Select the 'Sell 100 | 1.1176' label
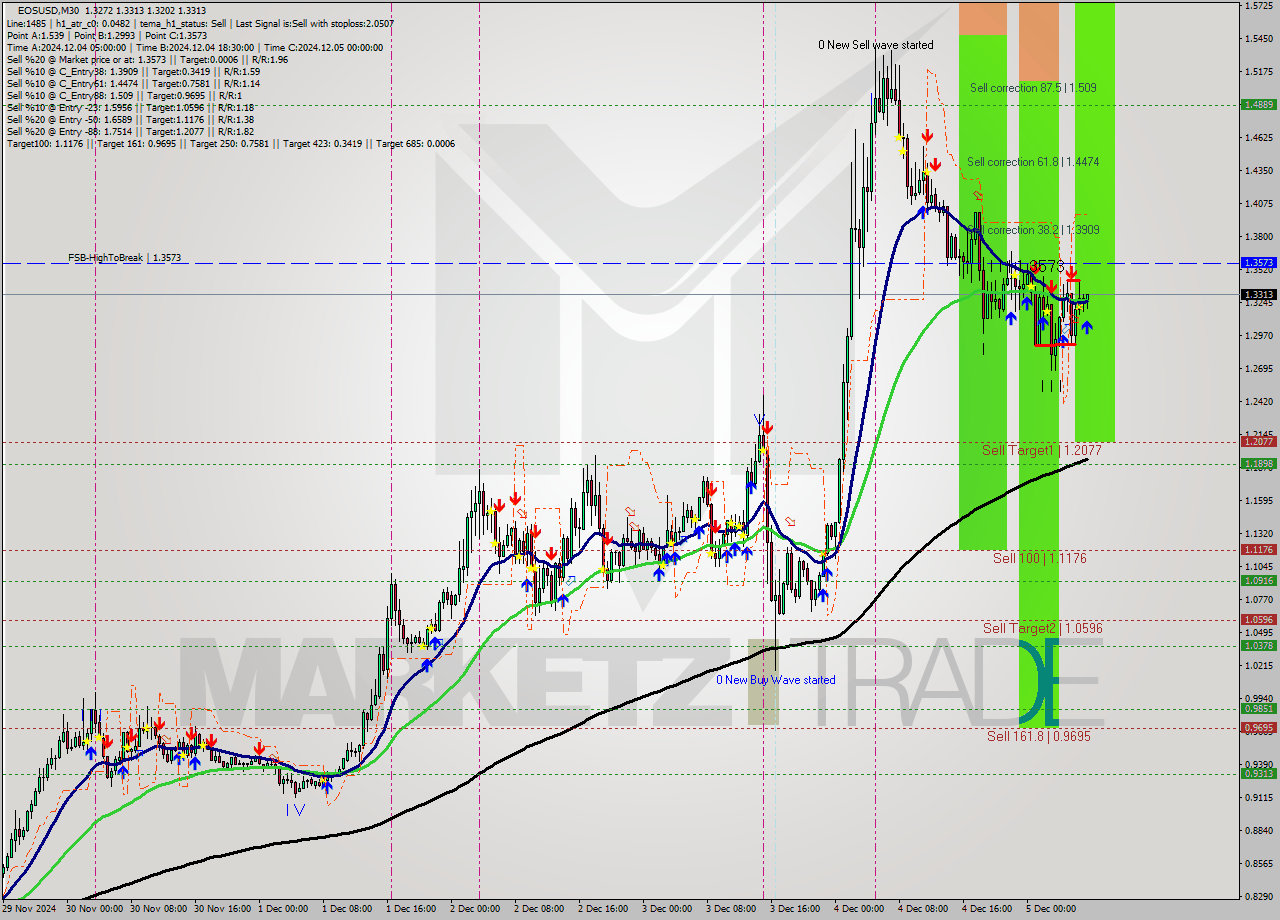 coord(1039,558)
